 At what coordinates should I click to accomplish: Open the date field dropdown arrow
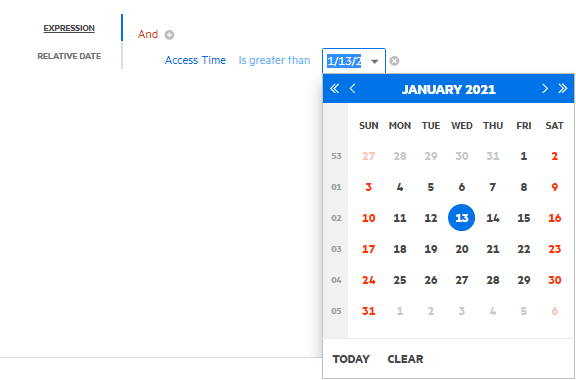pos(375,61)
